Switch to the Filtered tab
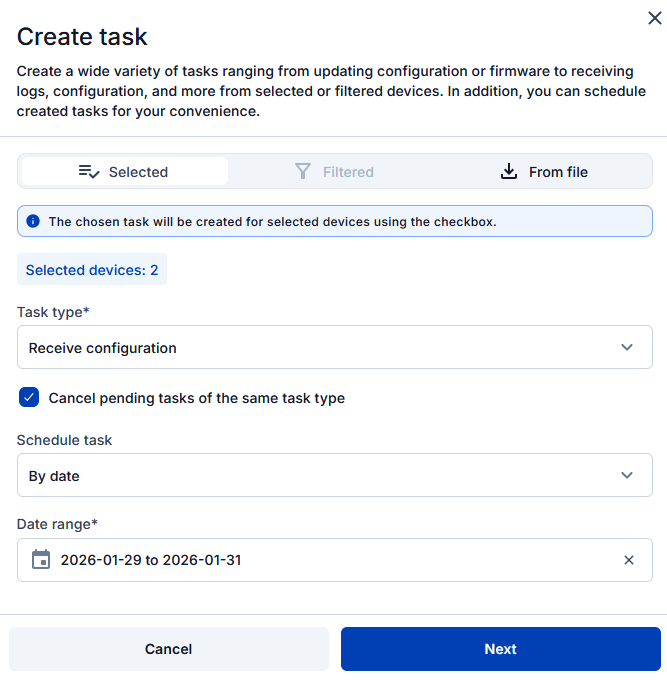 [x=336, y=172]
